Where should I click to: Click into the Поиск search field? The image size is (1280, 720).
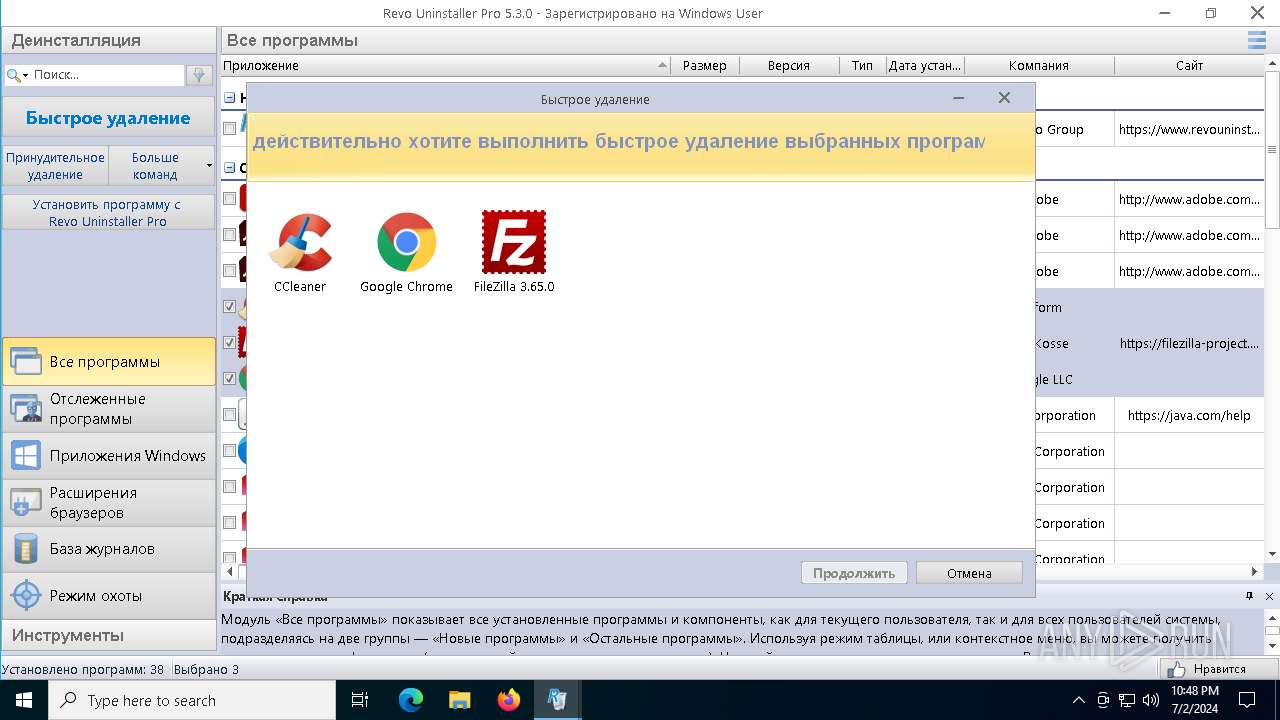tap(106, 75)
